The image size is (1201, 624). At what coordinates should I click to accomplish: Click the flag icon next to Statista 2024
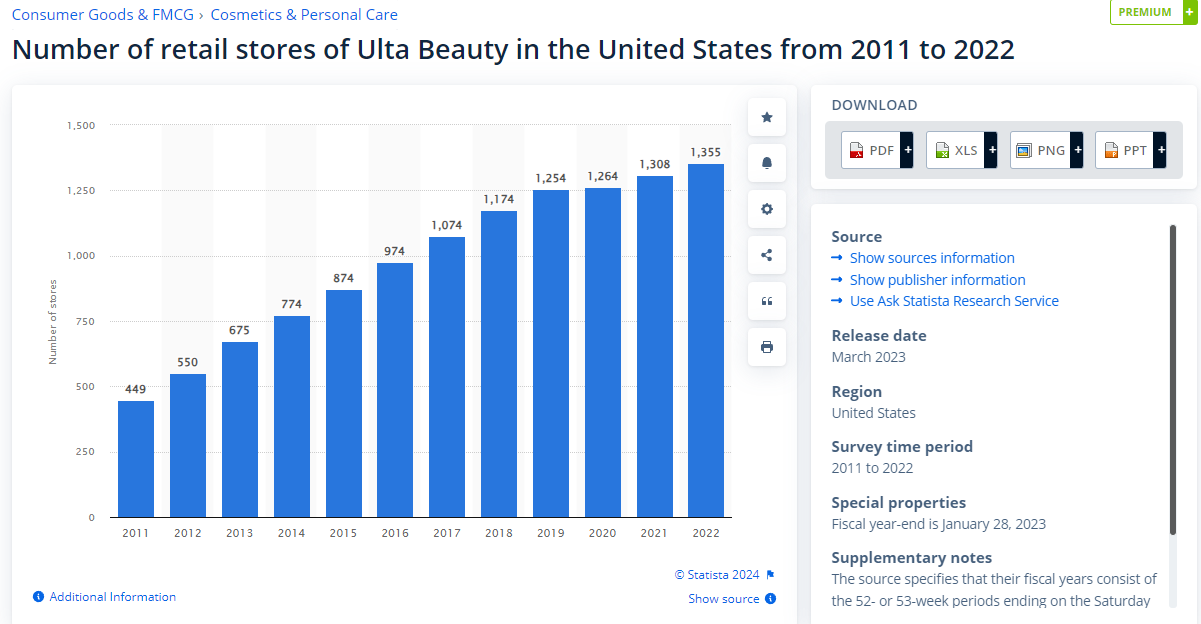(x=770, y=575)
